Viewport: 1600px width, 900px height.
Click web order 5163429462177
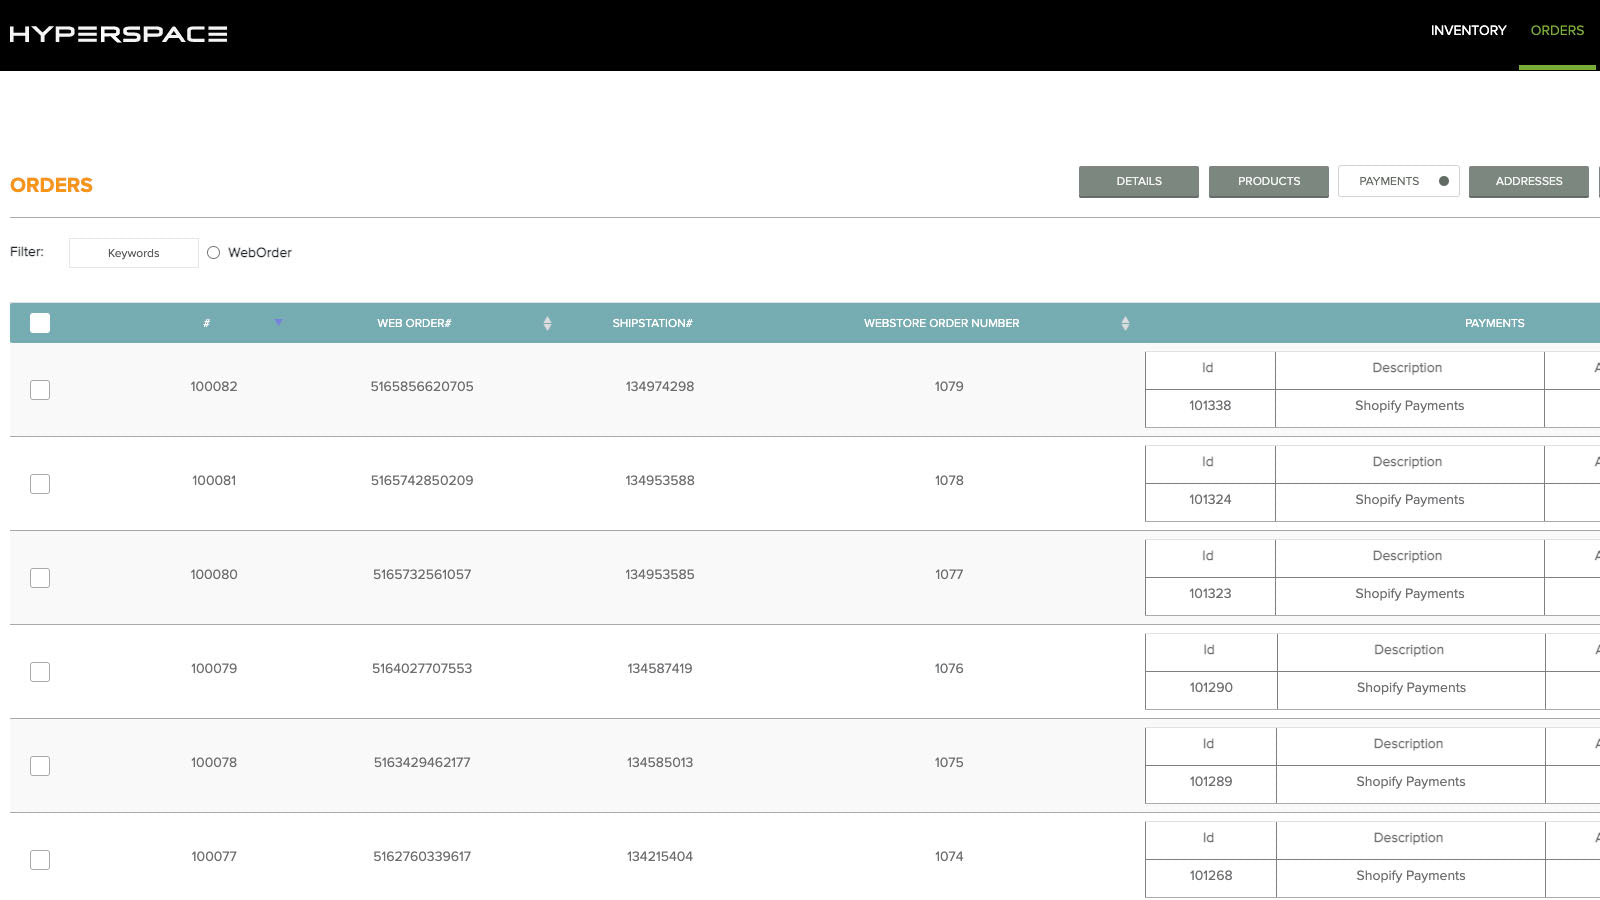point(422,762)
